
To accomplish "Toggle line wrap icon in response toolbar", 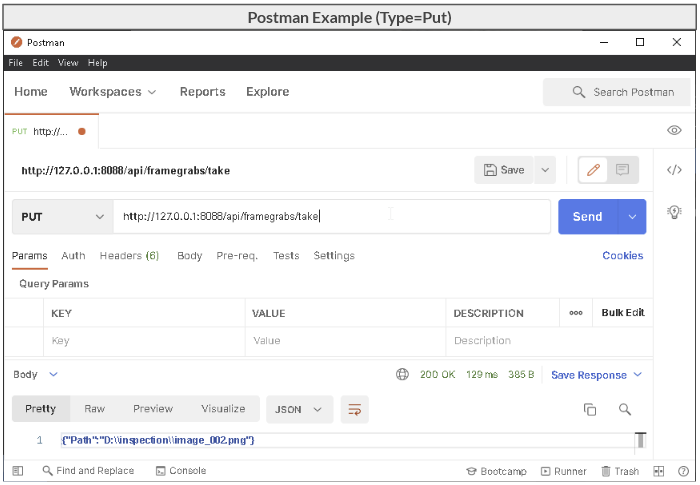I will (354, 409).
